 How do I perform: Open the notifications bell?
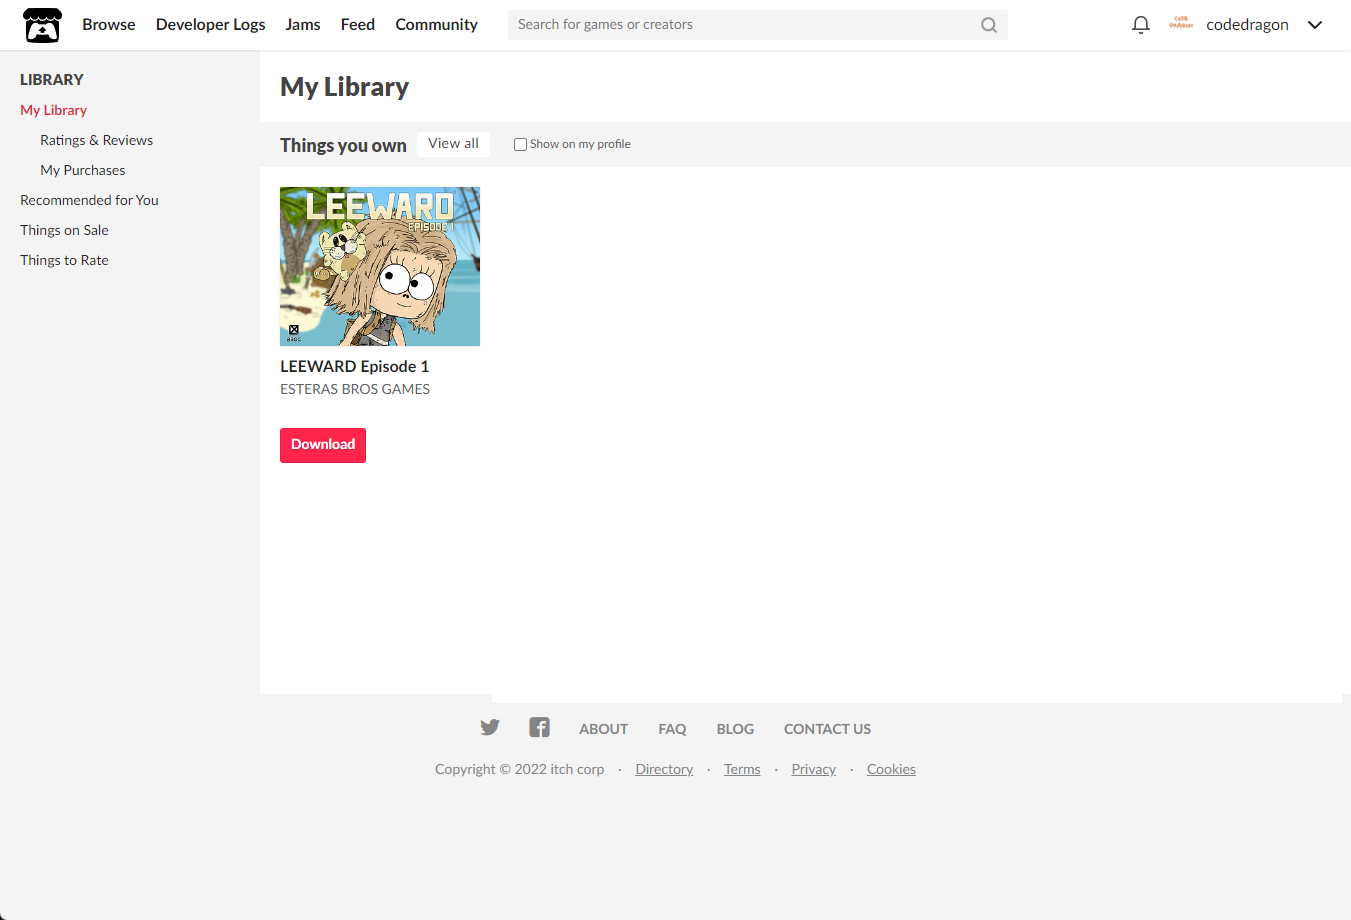tap(1140, 25)
